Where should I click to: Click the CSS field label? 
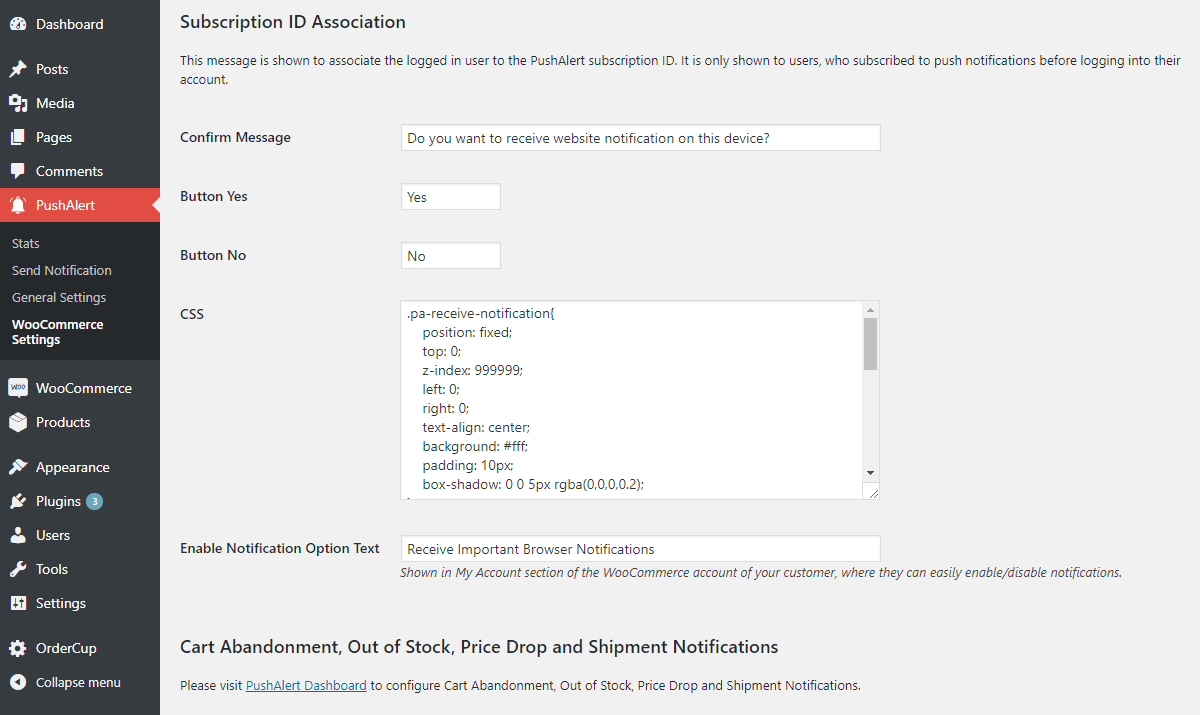click(192, 314)
